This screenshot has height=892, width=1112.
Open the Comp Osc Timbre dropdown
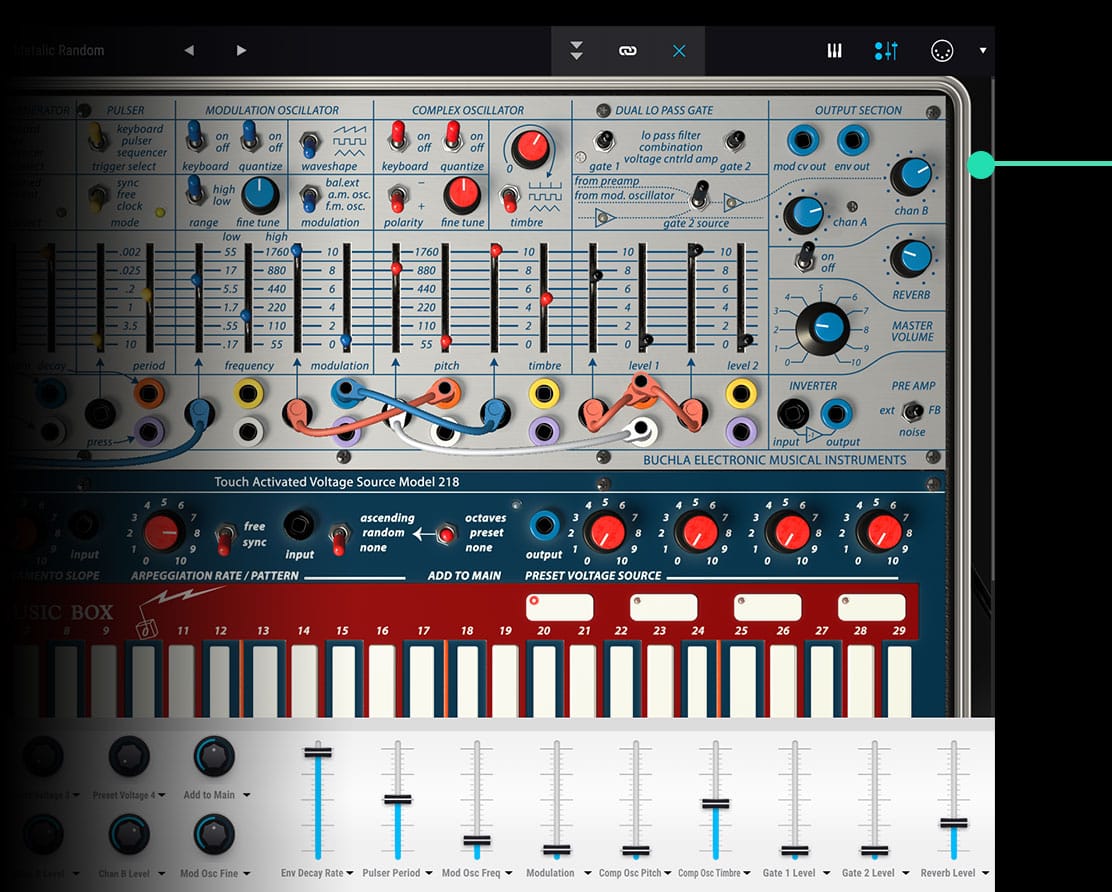coord(747,874)
